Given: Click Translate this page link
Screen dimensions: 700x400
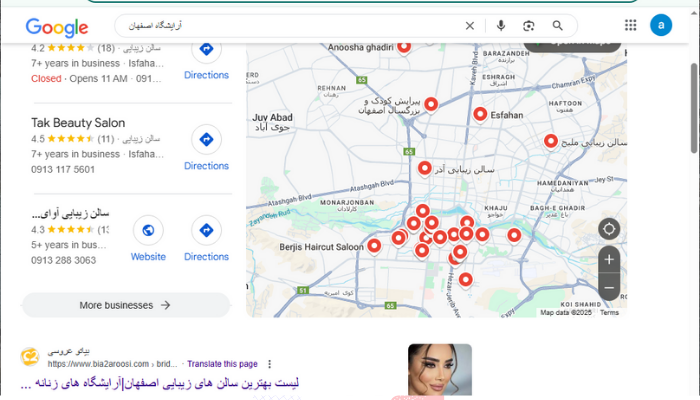Looking at the screenshot, I should coord(222,364).
